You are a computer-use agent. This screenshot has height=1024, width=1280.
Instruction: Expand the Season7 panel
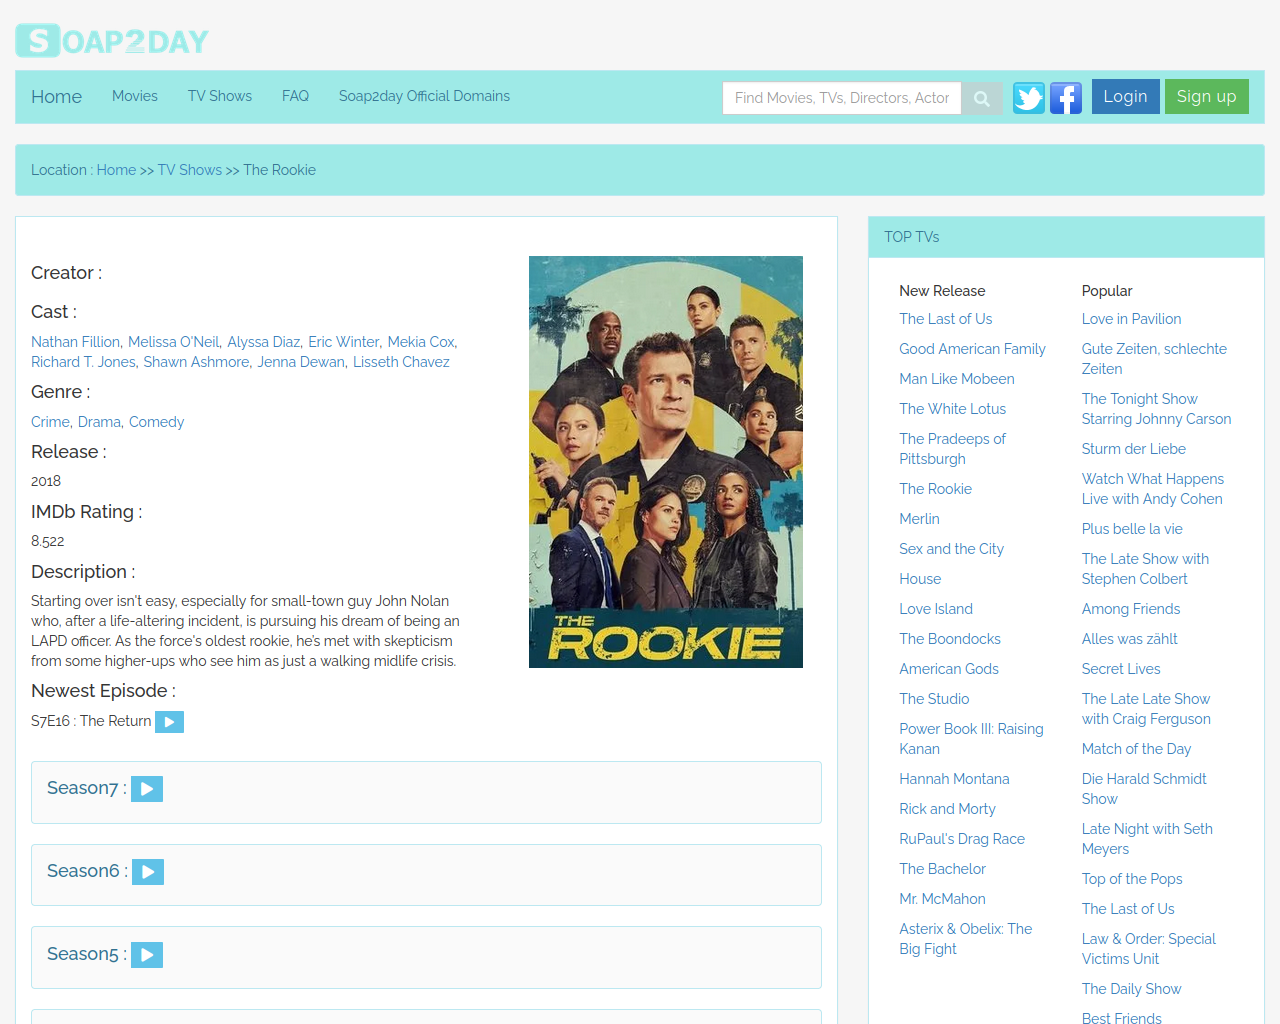(426, 792)
